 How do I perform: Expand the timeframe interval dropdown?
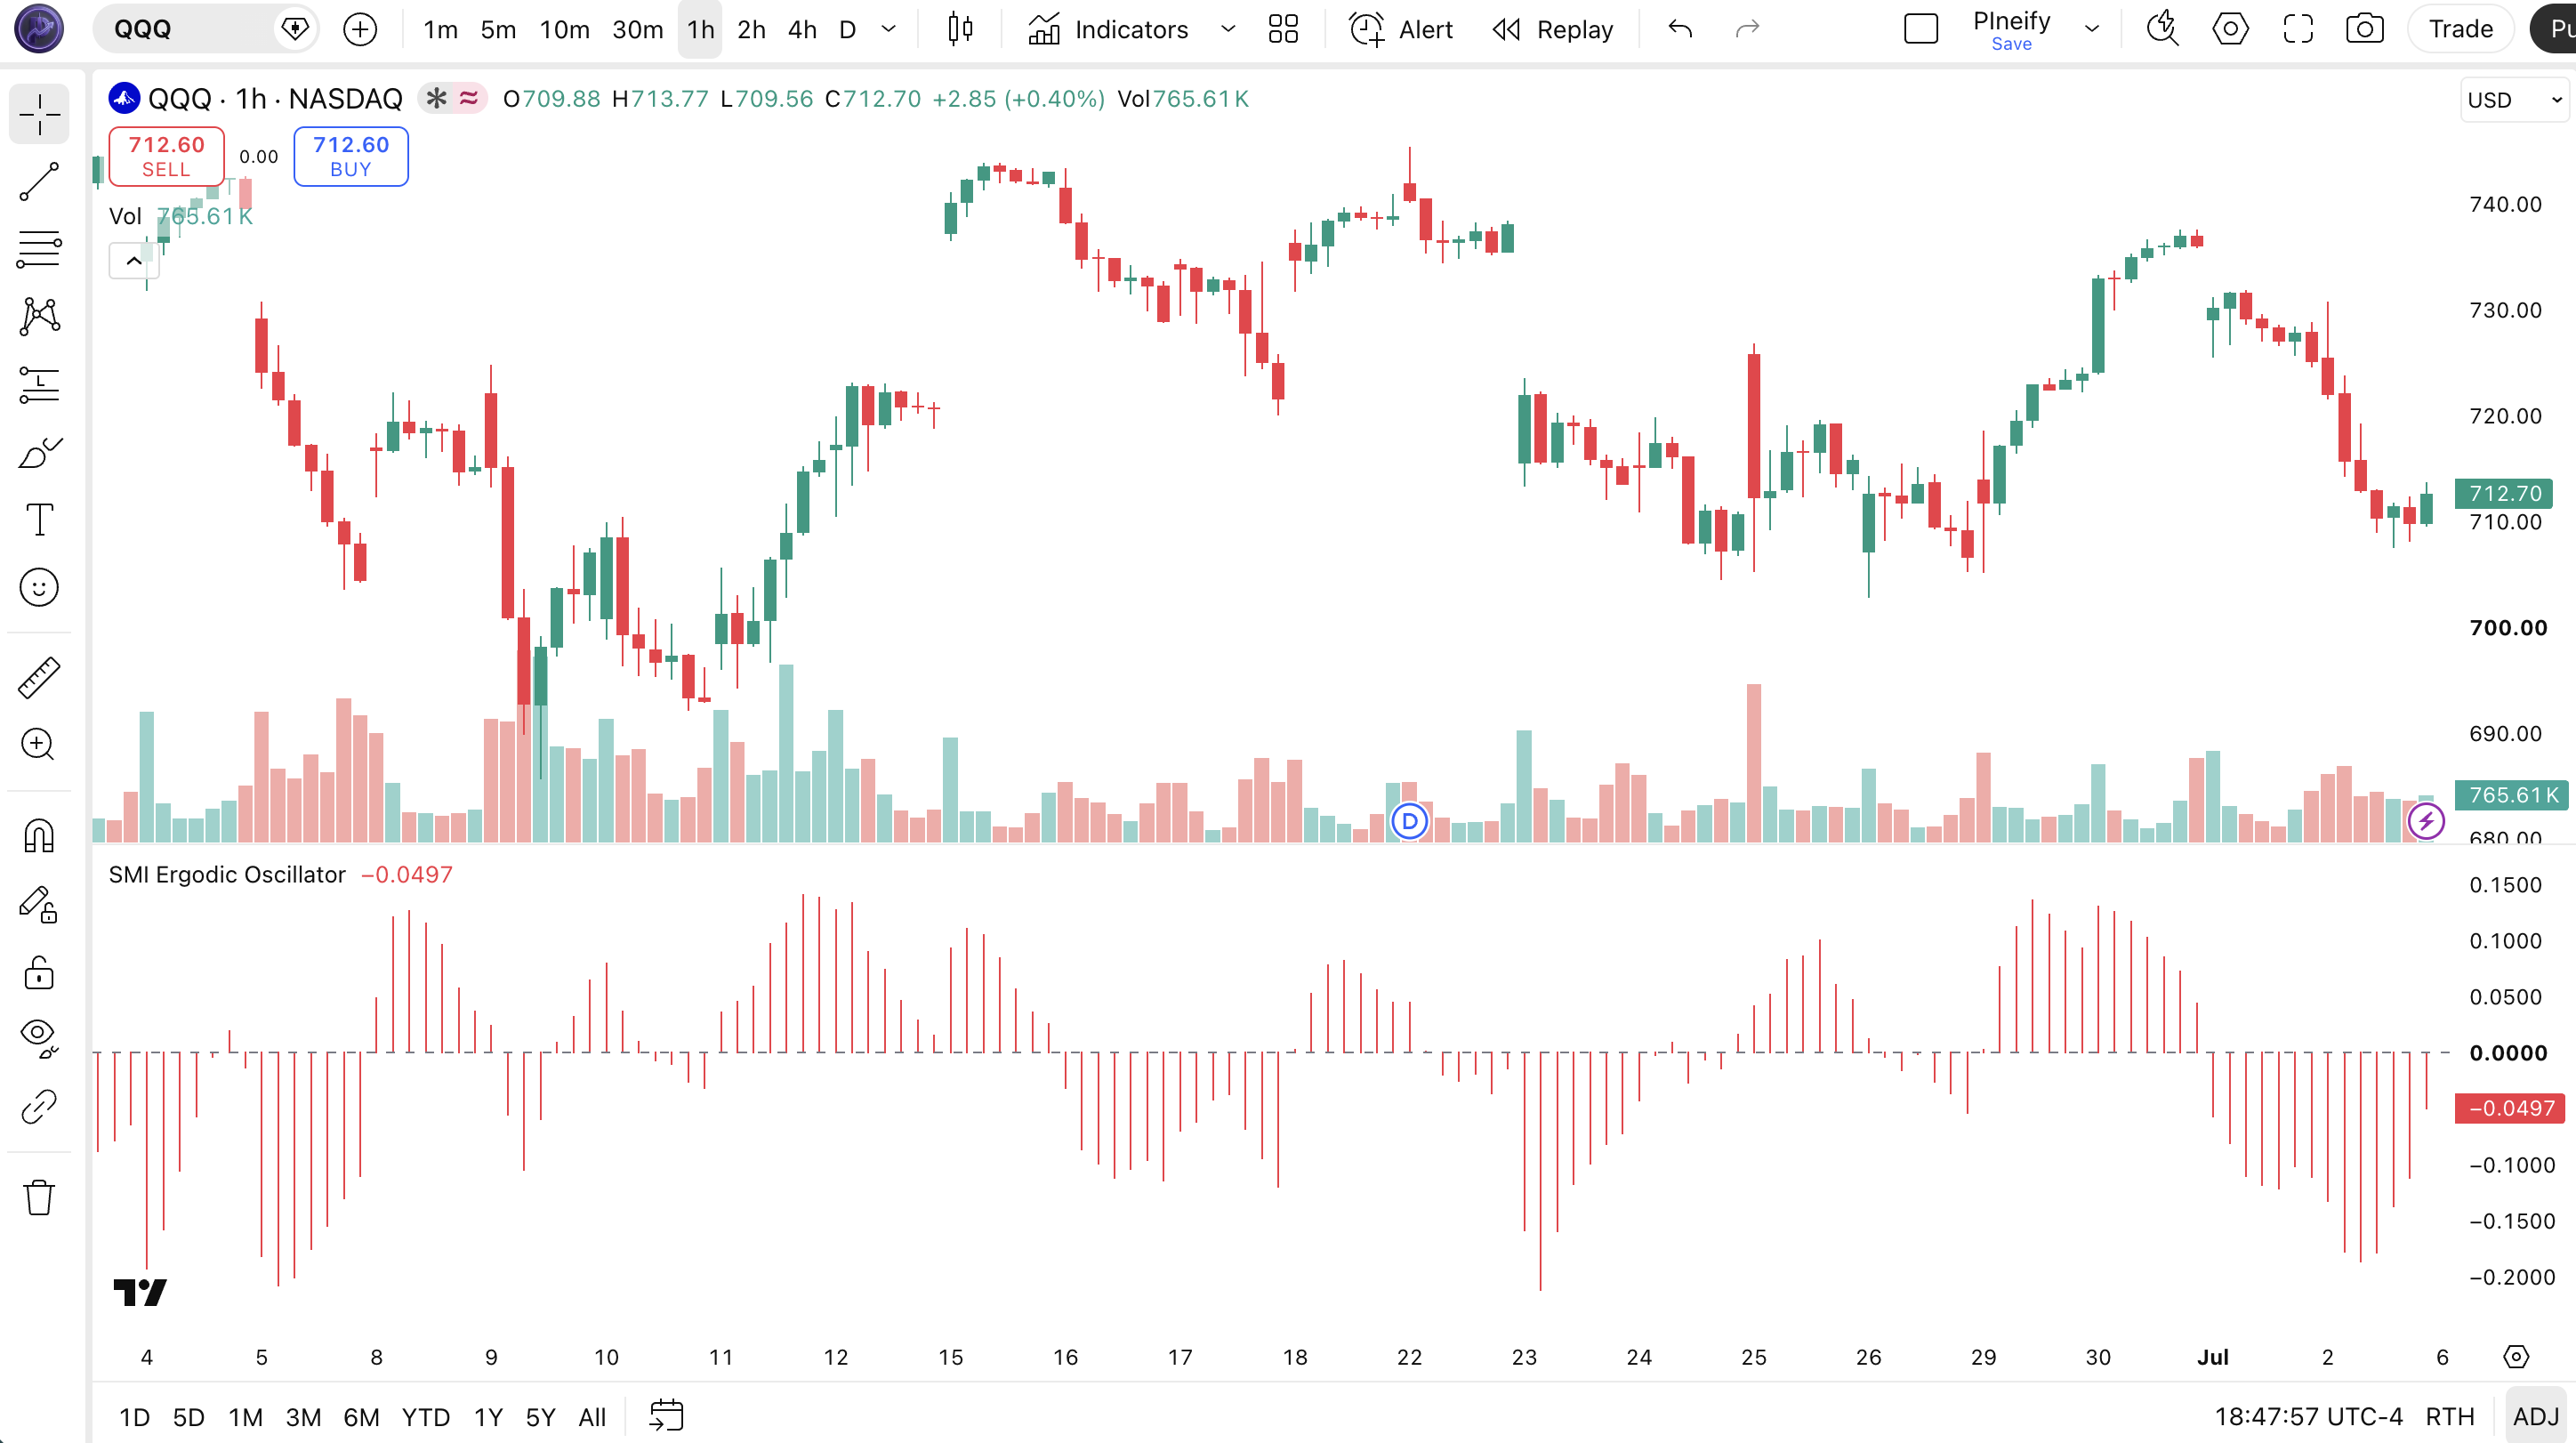tap(888, 29)
